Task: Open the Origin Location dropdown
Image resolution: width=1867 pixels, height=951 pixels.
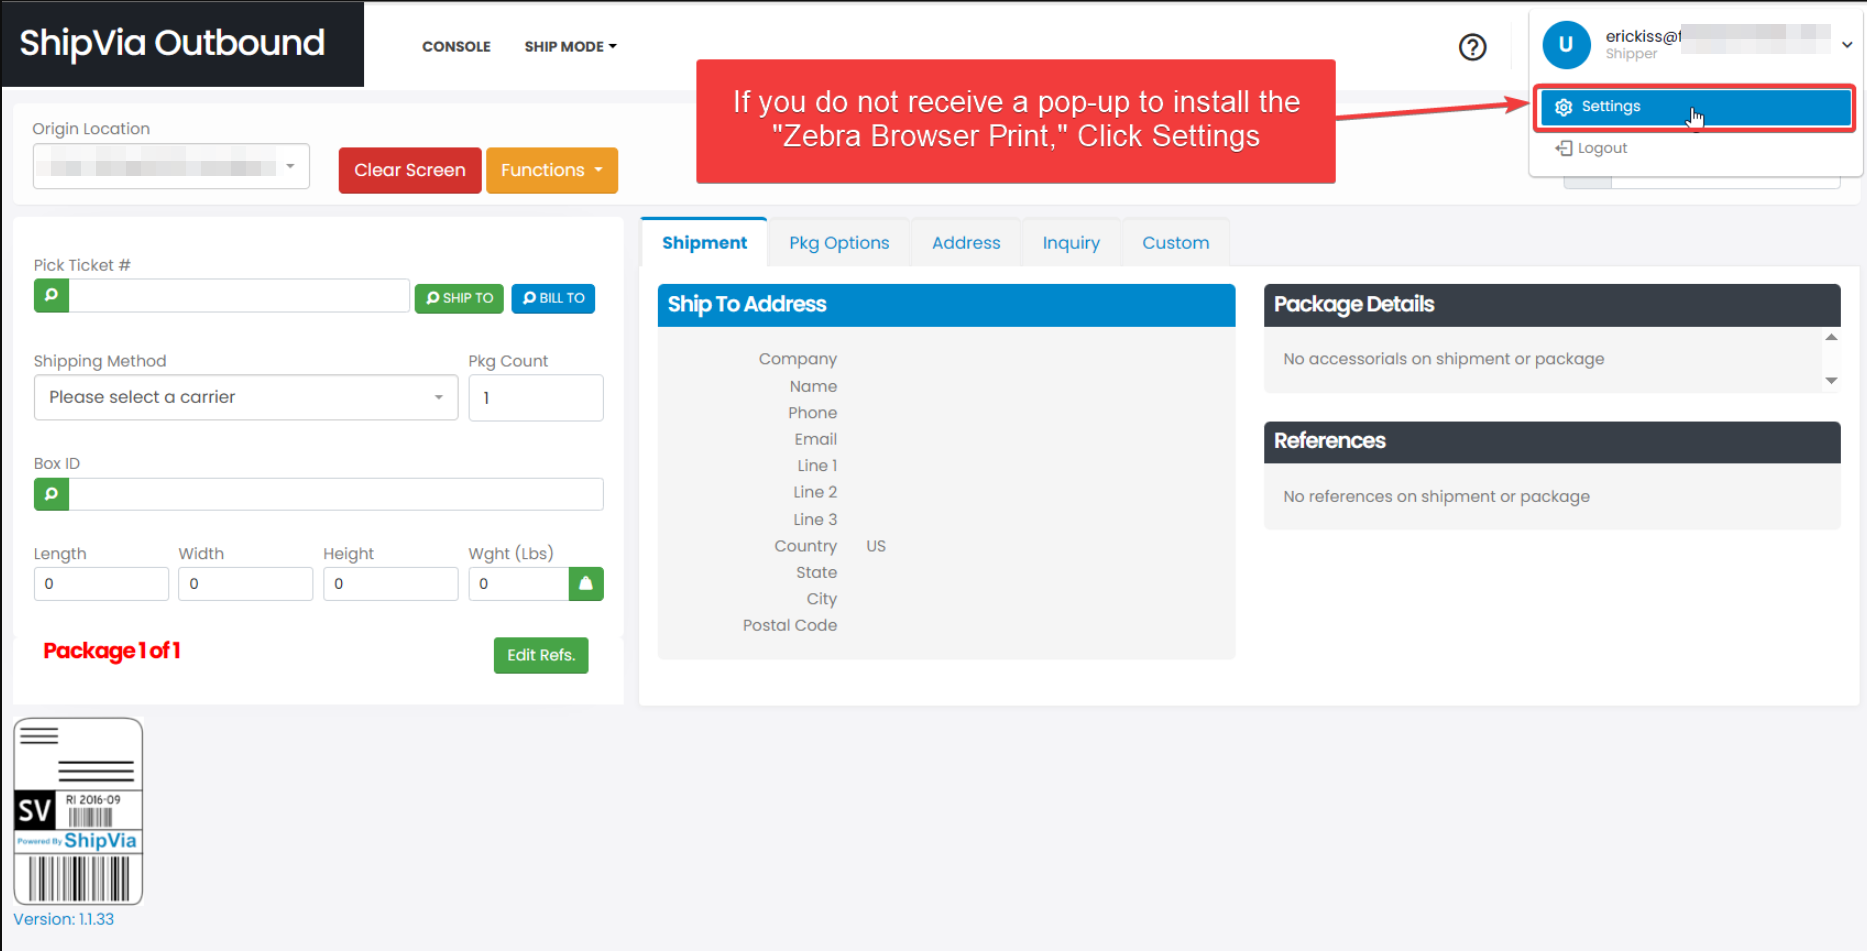Action: 171,167
